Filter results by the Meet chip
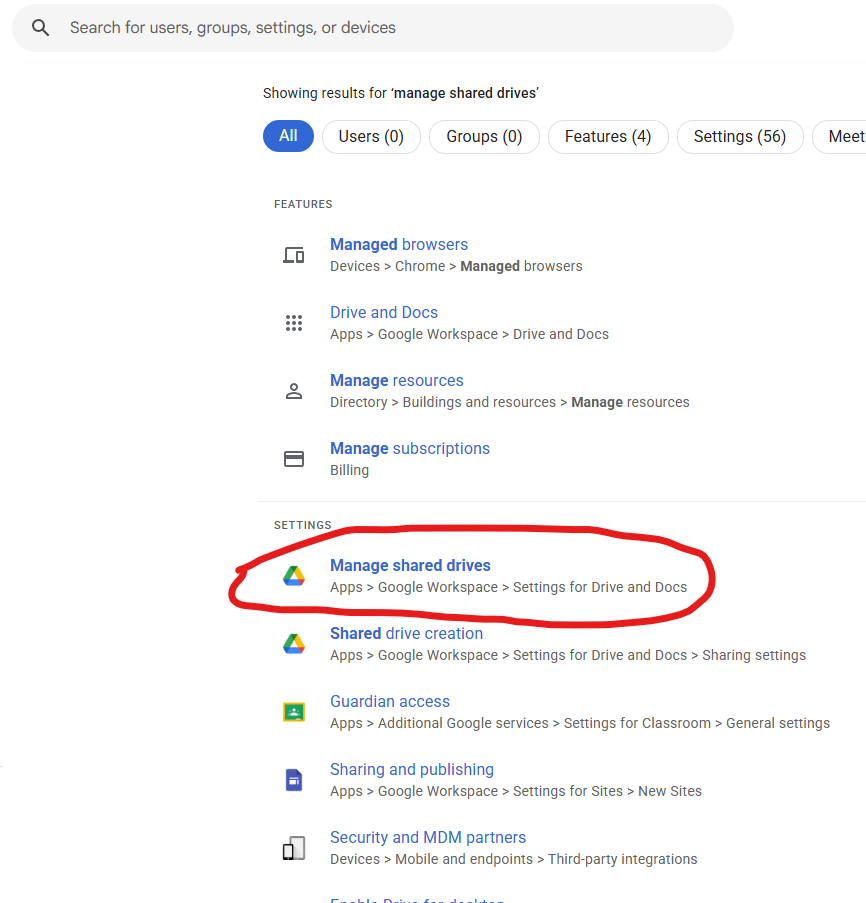The height and width of the screenshot is (903, 866). [x=840, y=136]
